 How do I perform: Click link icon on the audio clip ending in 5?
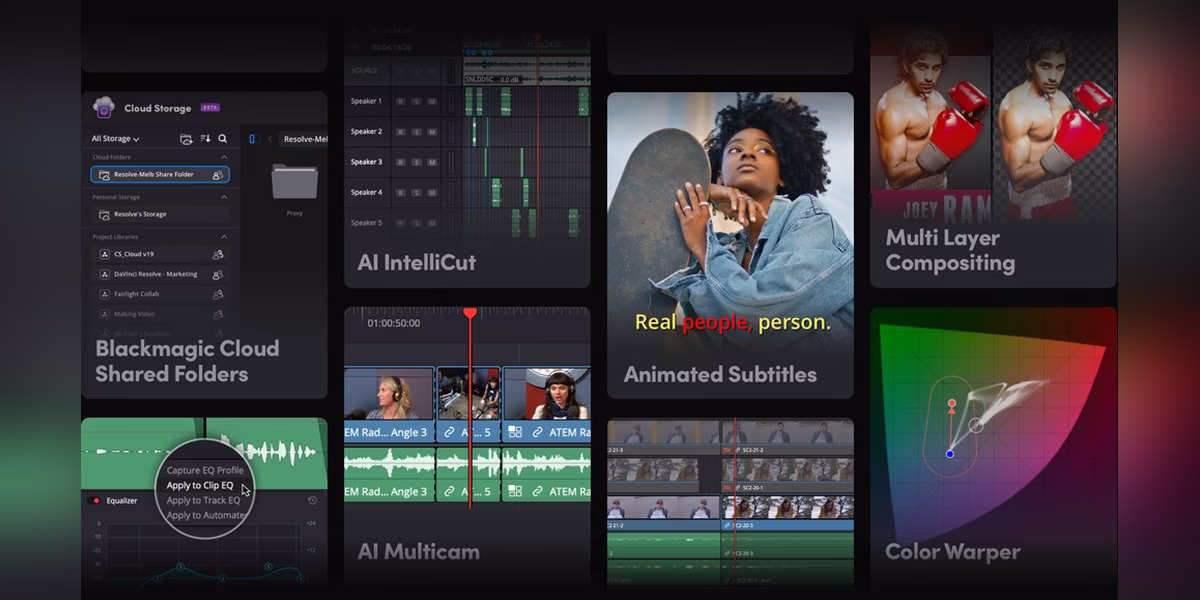click(x=449, y=491)
